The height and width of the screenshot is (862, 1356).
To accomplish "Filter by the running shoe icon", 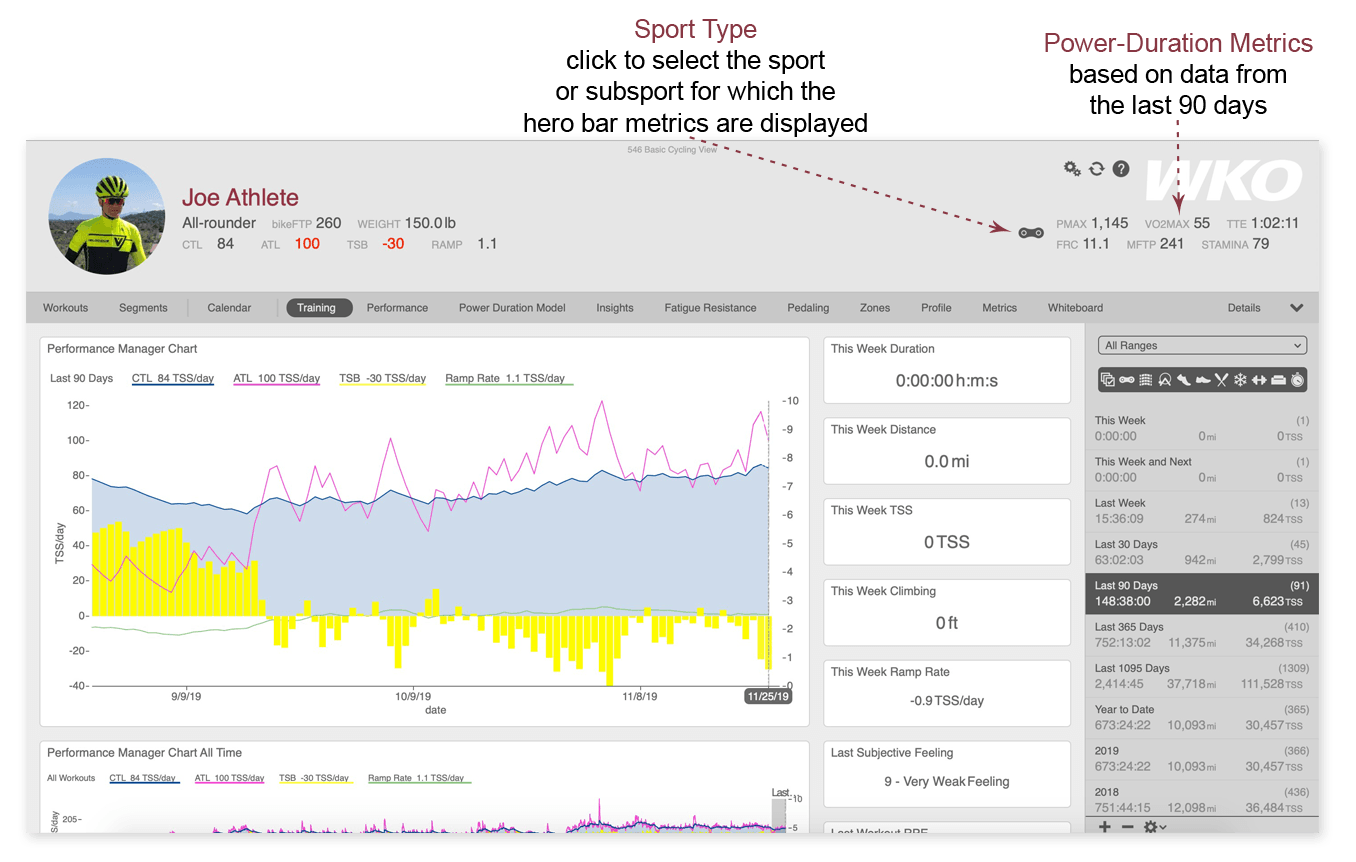I will pos(1183,380).
